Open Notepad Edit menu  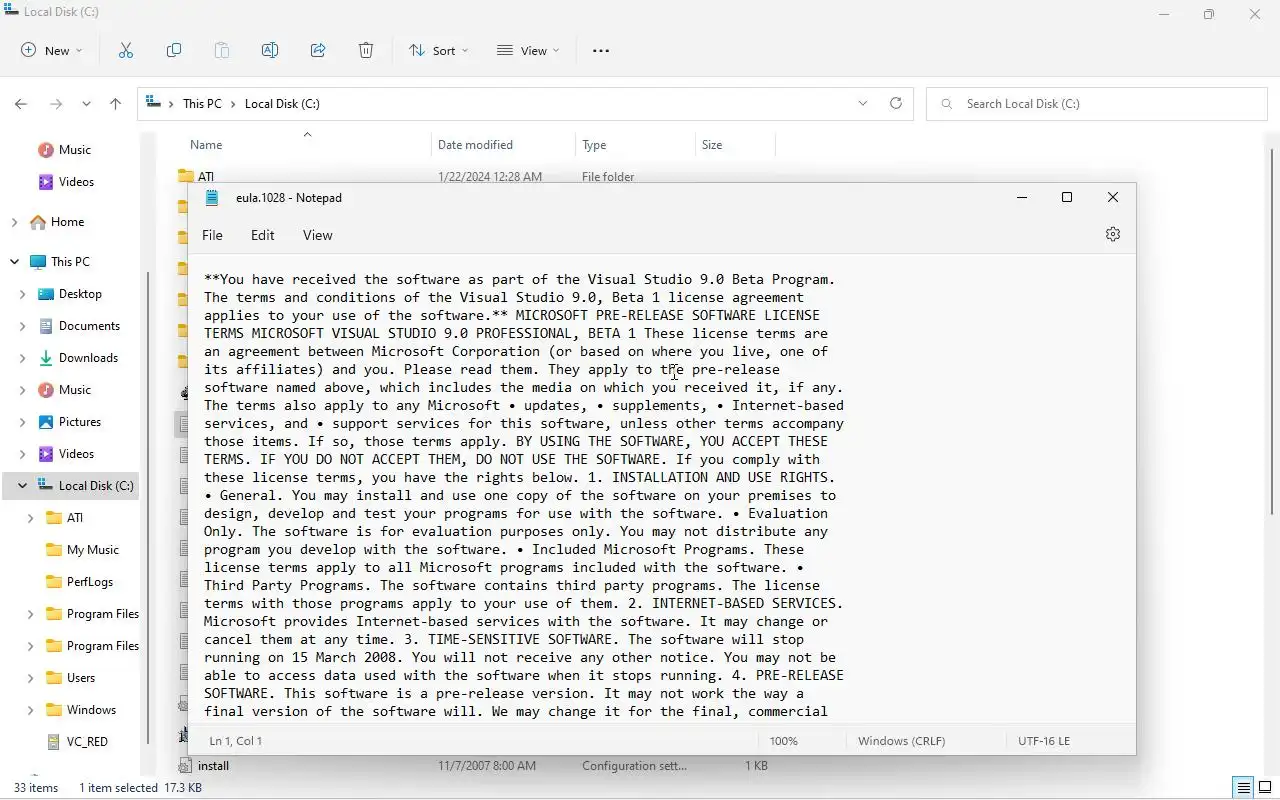tap(263, 235)
